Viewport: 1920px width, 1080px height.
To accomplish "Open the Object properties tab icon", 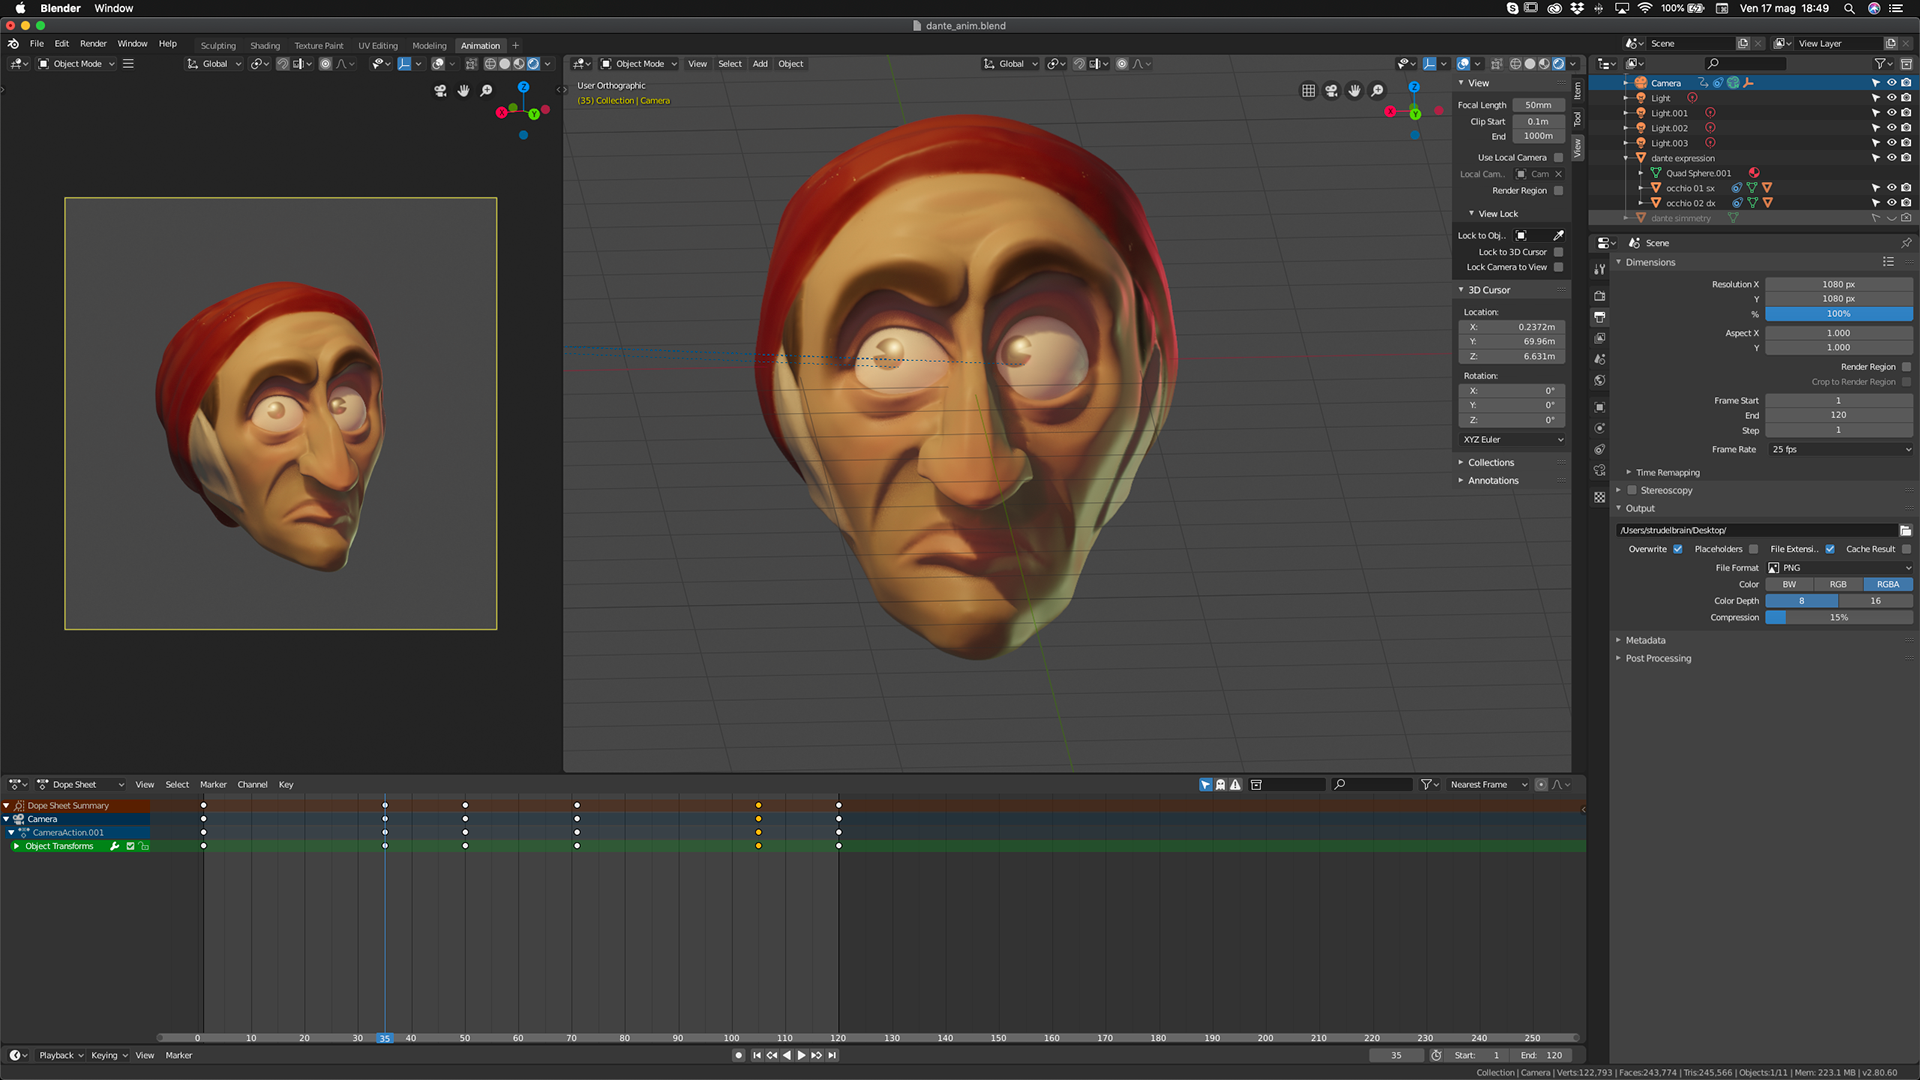I will (x=1599, y=407).
